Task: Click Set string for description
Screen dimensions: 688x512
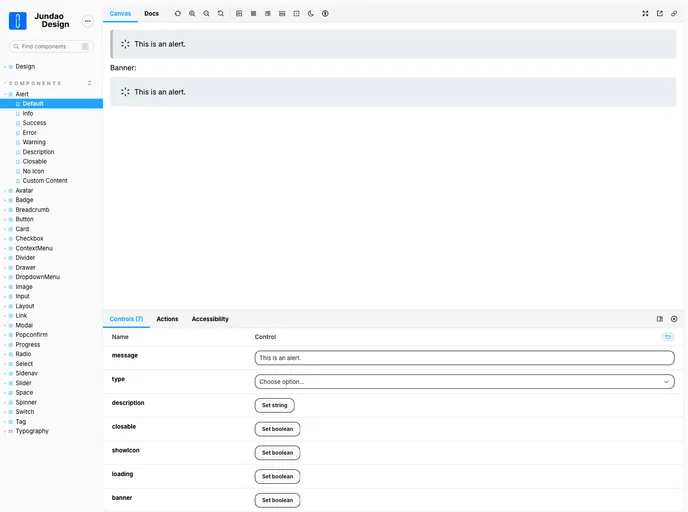Action: coord(274,405)
